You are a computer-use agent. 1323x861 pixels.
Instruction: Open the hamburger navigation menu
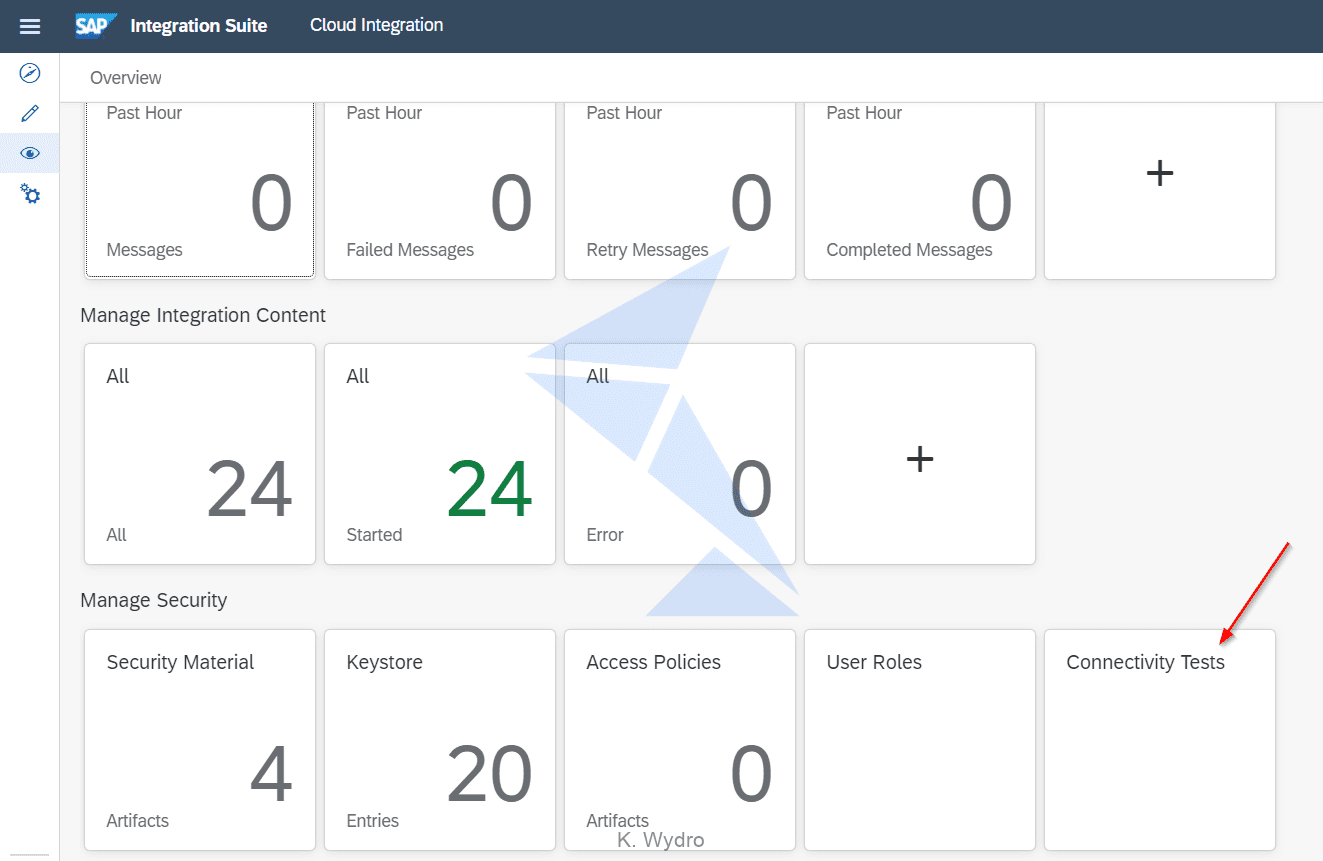pyautogui.click(x=30, y=26)
